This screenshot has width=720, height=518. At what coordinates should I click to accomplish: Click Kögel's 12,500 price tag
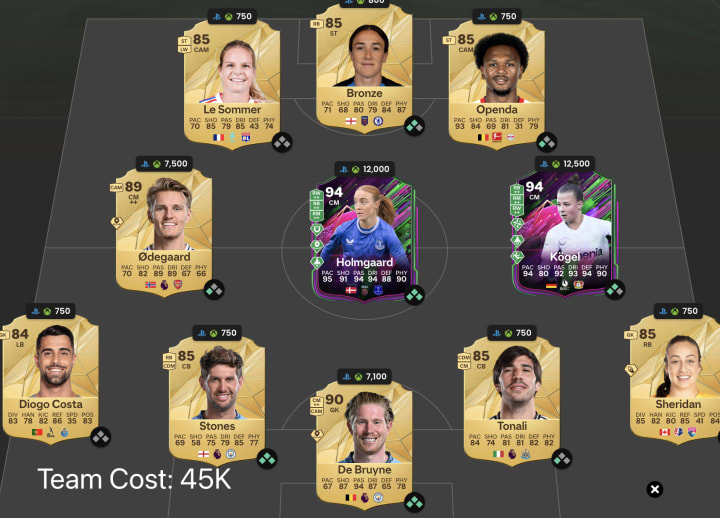tap(565, 163)
